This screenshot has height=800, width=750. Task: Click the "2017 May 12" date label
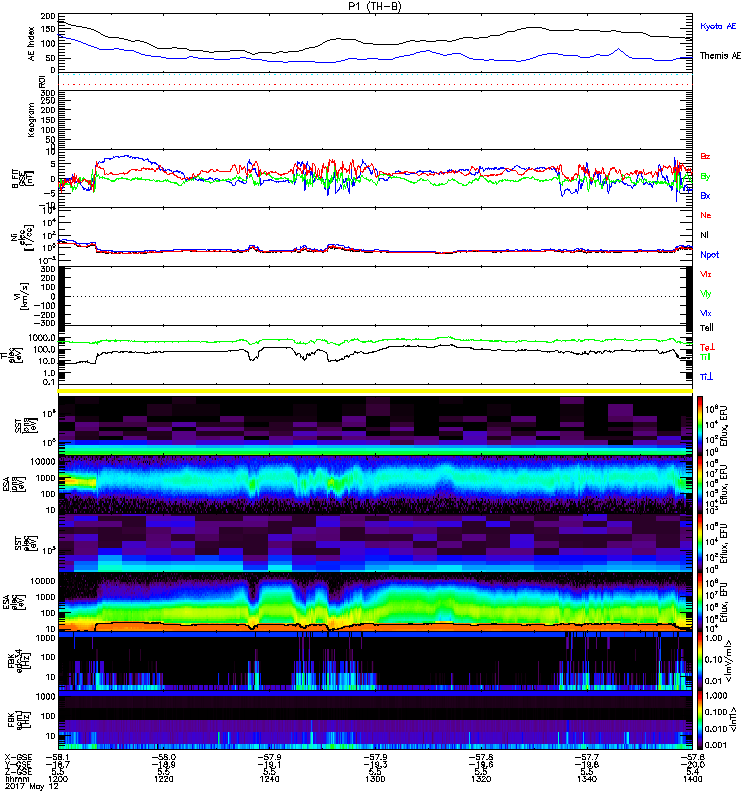(x=32, y=786)
